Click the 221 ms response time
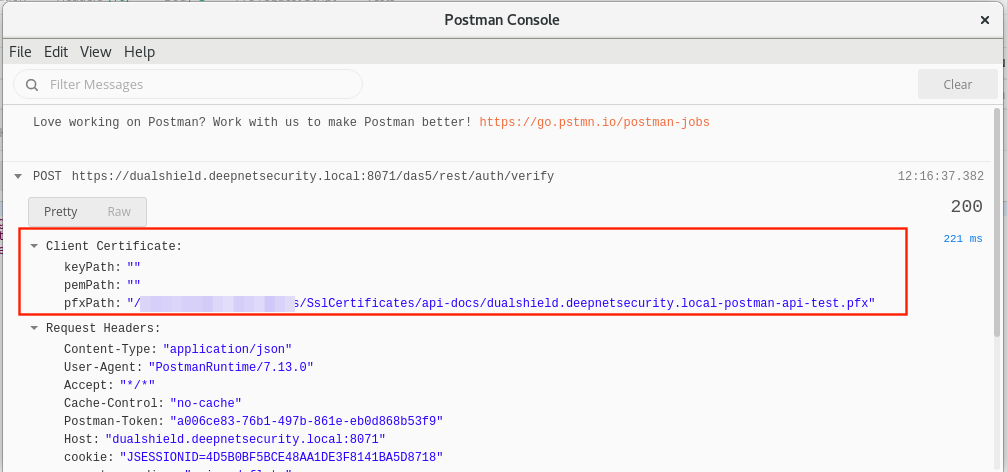 pyautogui.click(x=963, y=239)
